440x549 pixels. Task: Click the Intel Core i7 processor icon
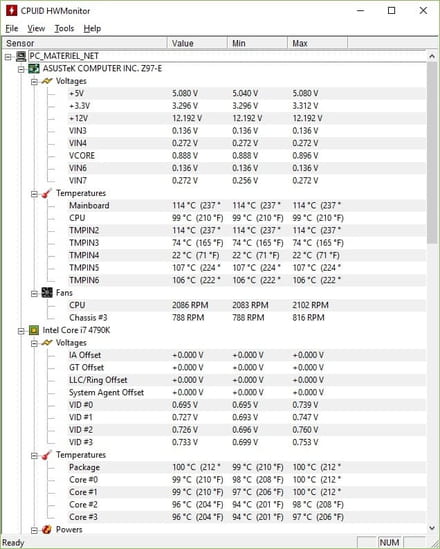tap(34, 330)
